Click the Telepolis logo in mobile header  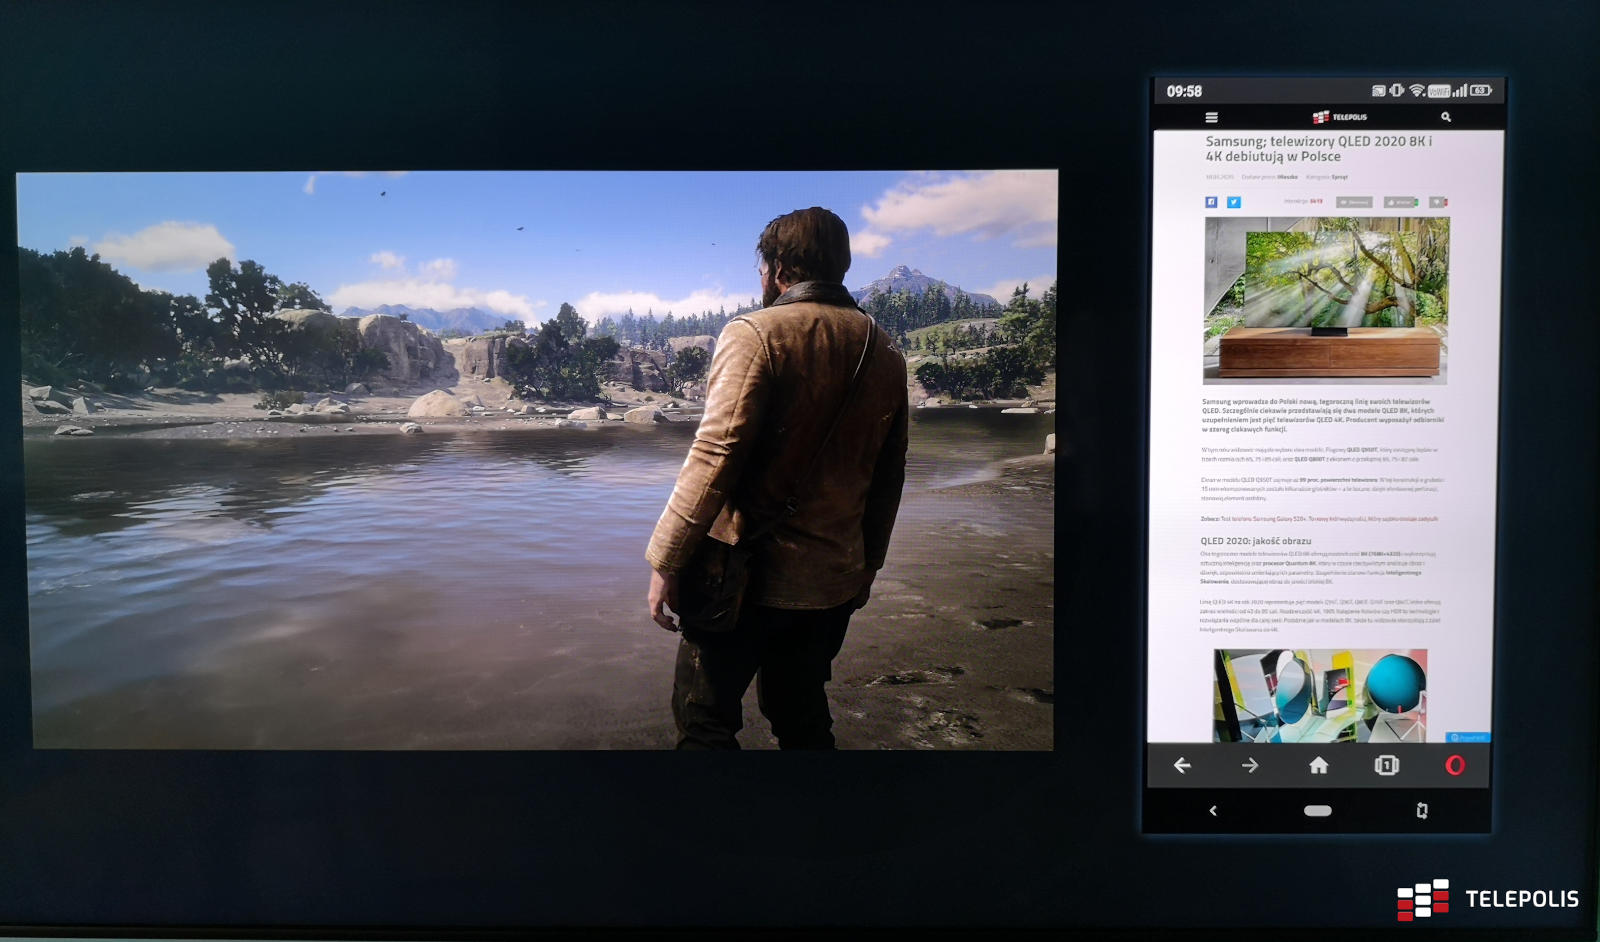click(1339, 117)
